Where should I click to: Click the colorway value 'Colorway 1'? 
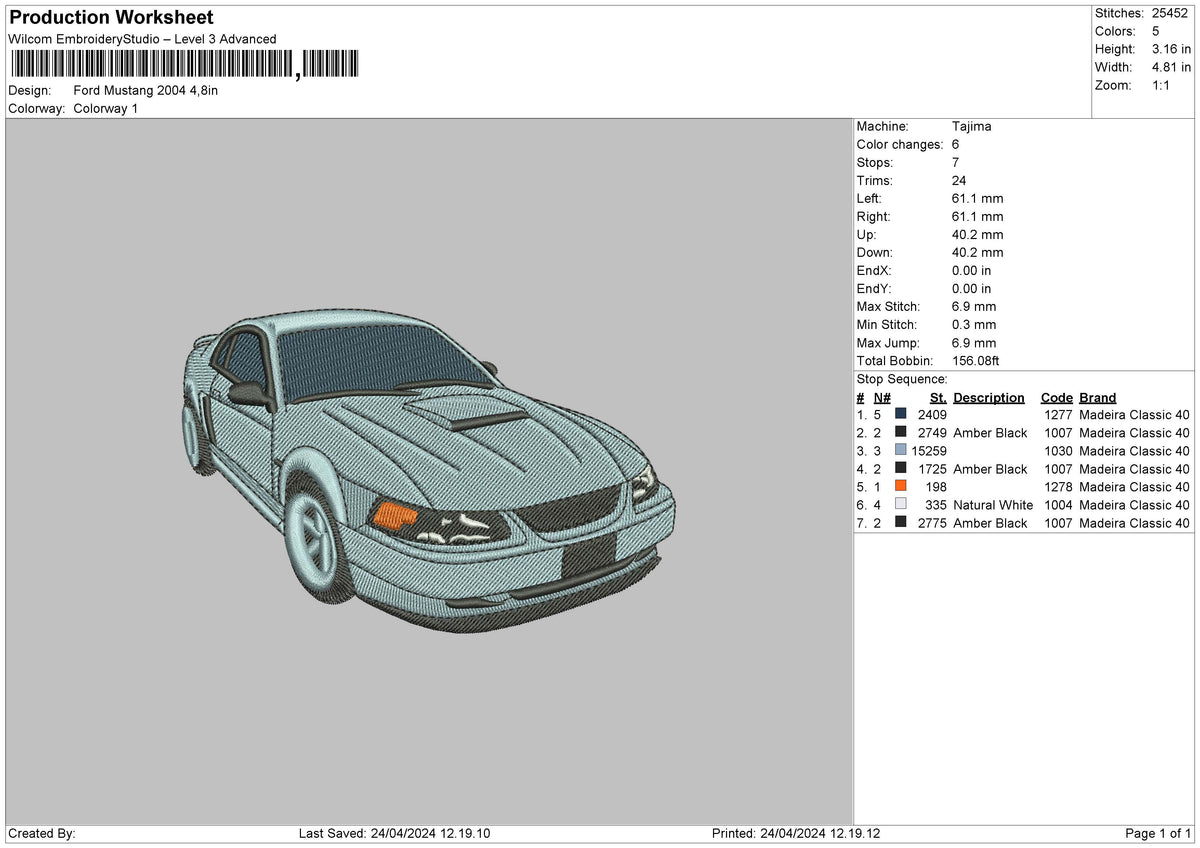[x=106, y=108]
